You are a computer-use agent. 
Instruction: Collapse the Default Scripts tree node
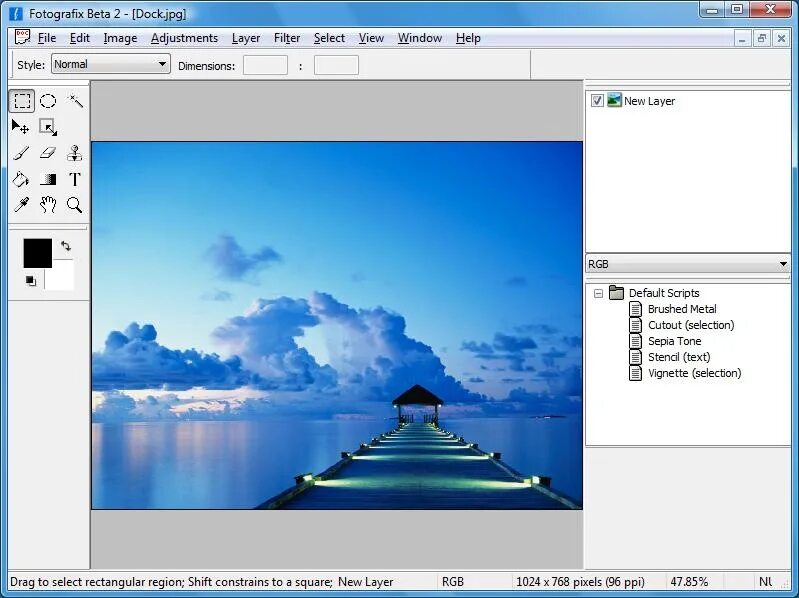tap(598, 293)
